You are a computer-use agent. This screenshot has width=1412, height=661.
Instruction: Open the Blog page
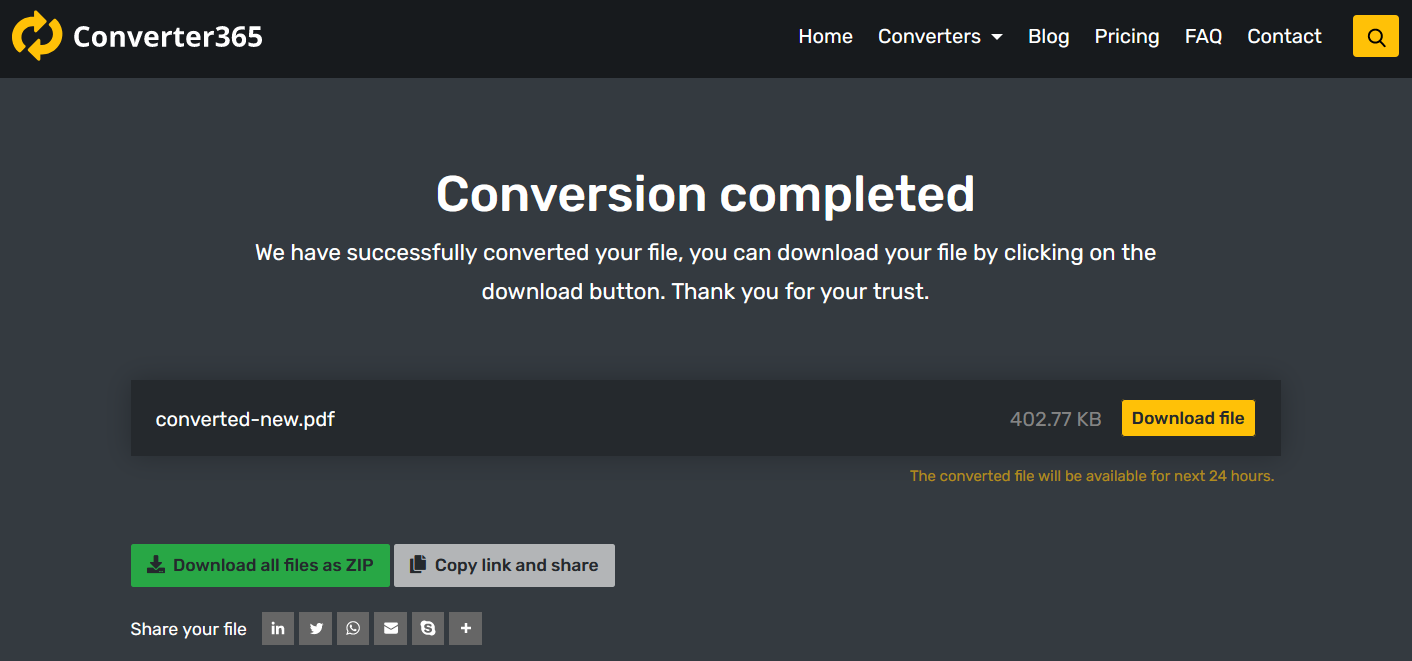1048,37
